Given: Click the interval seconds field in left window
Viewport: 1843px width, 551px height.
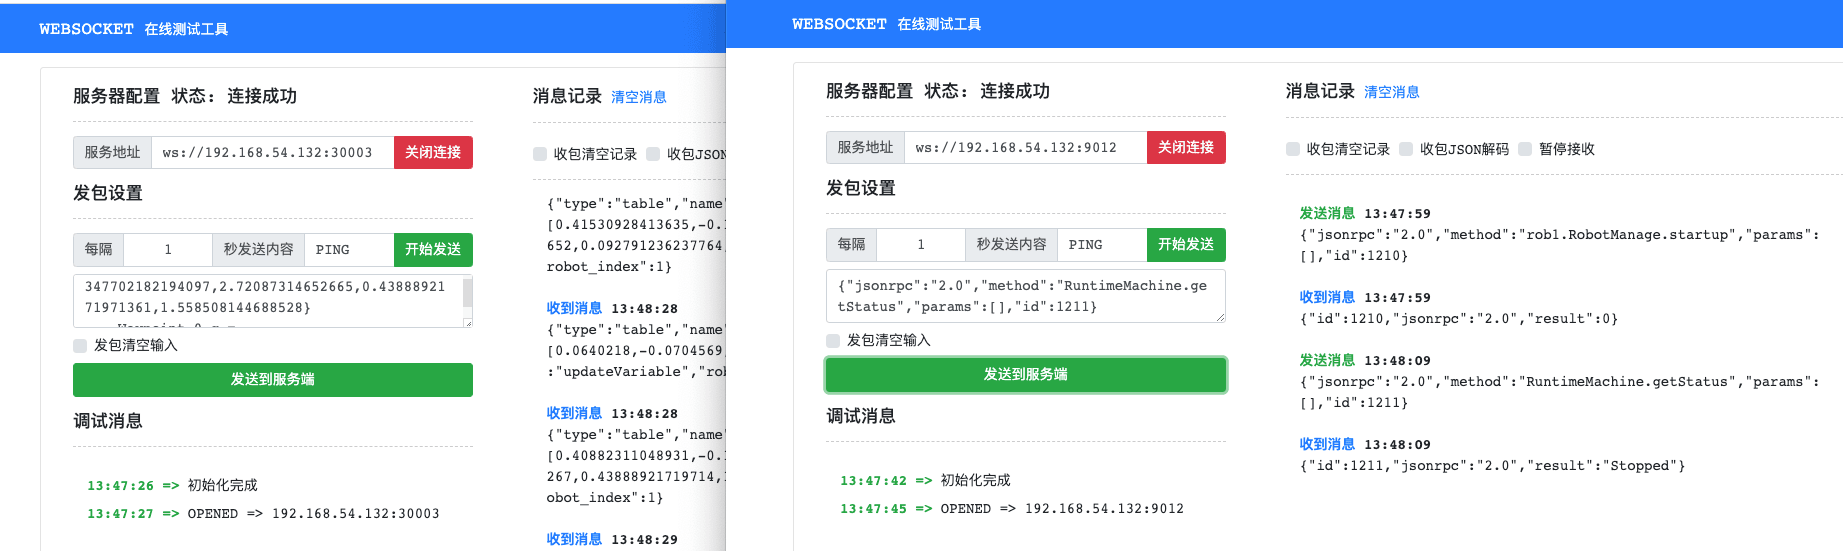Looking at the screenshot, I should tap(168, 249).
